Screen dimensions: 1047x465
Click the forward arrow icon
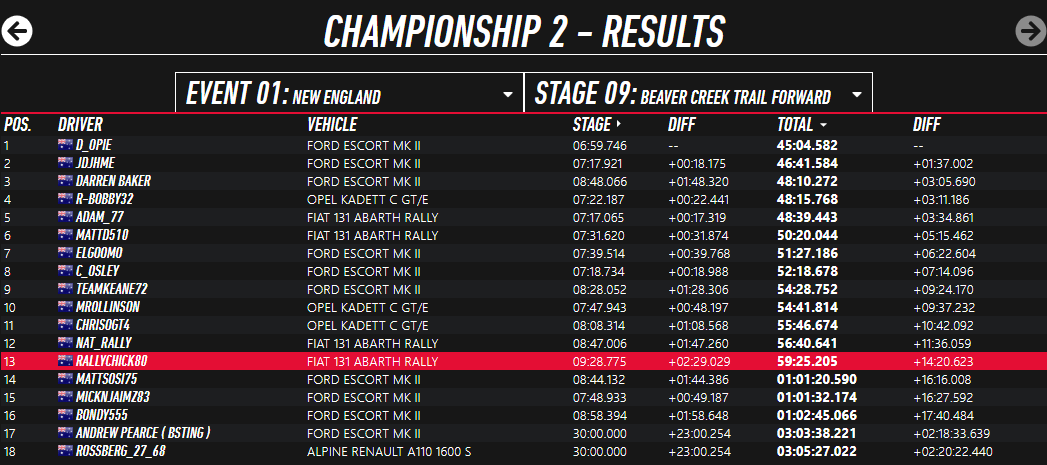tap(1030, 31)
